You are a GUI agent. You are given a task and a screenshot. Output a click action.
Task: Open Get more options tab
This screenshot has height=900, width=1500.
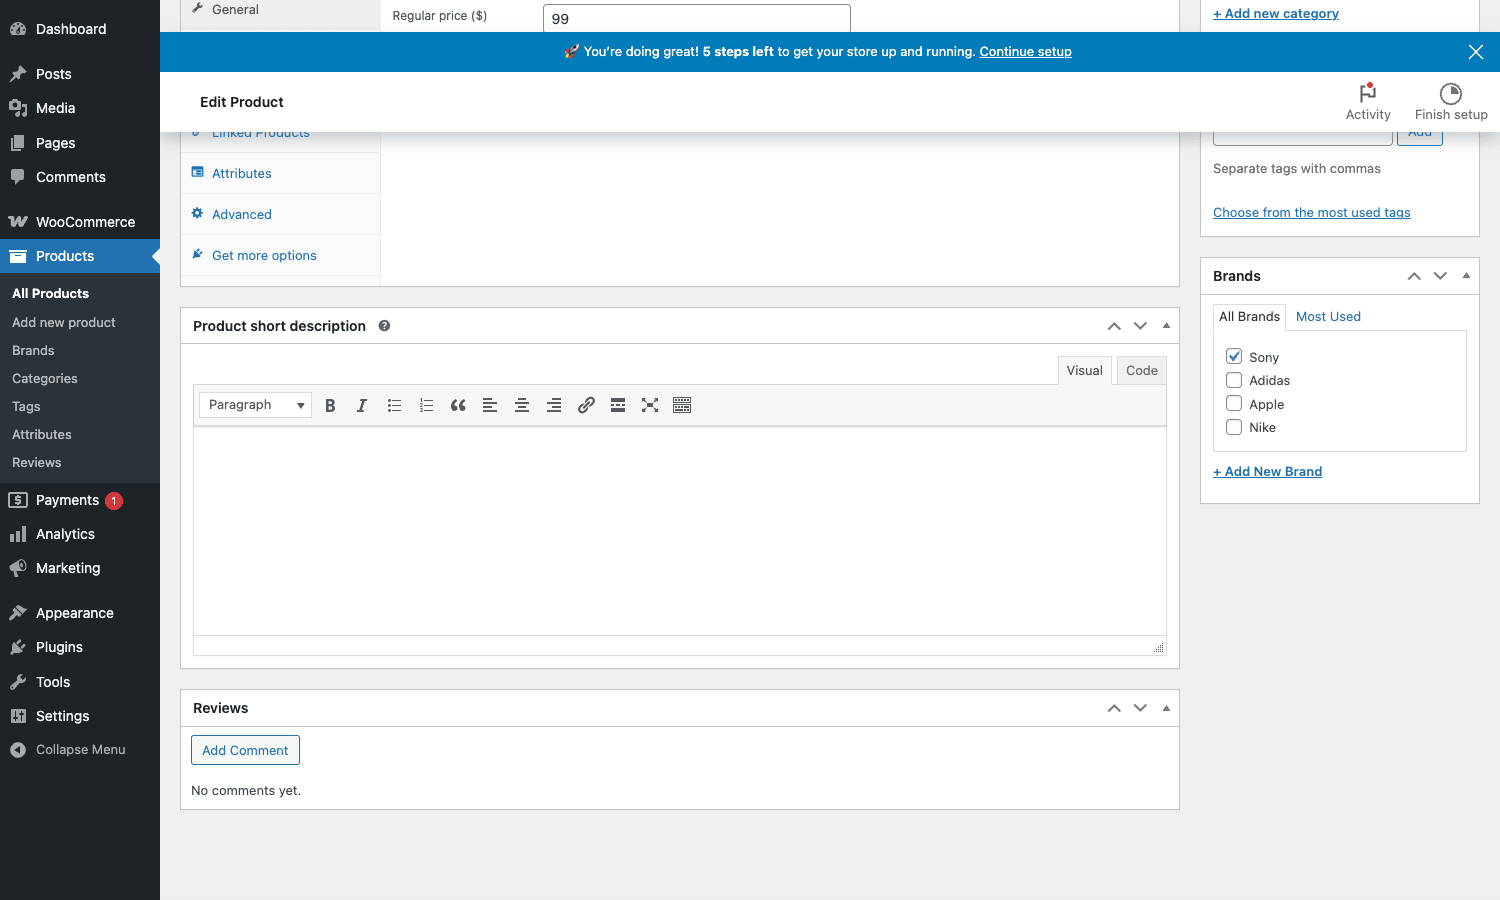[281, 255]
